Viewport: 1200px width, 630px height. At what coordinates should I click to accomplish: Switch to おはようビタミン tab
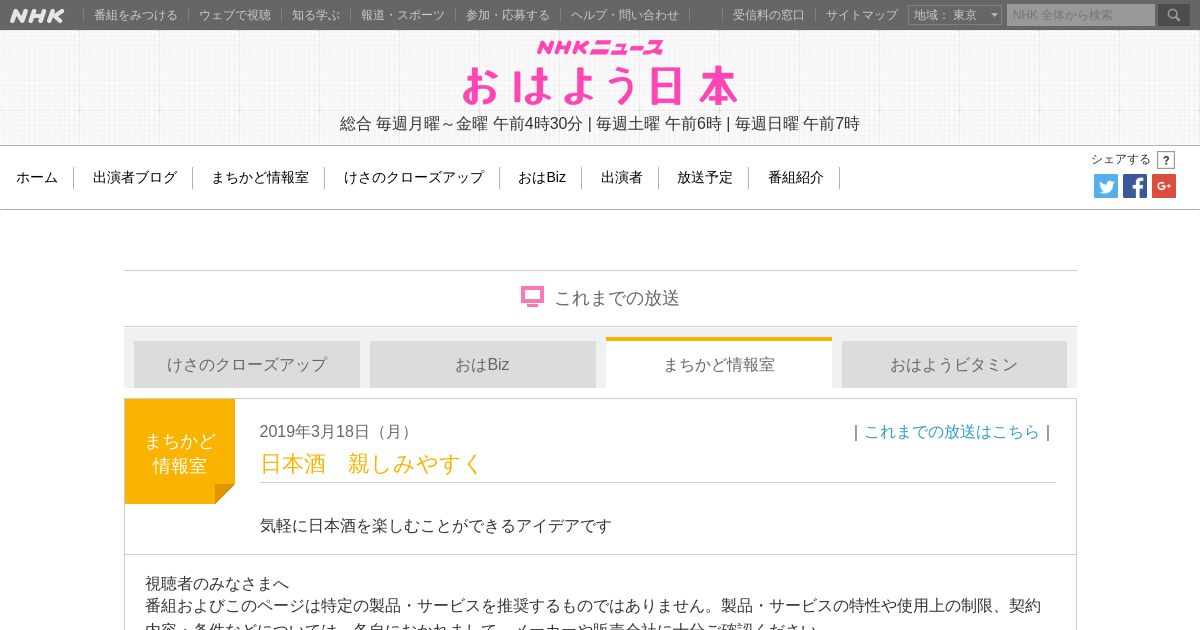[954, 364]
